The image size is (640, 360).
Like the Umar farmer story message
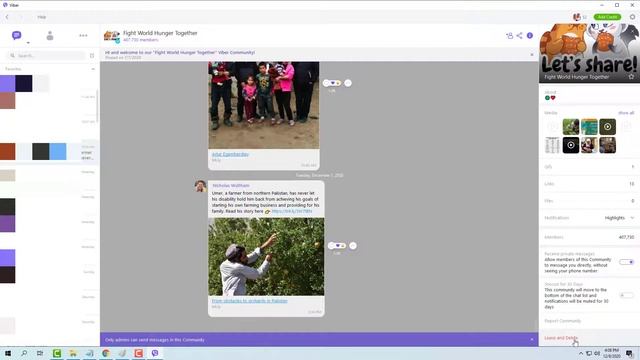coord(337,246)
